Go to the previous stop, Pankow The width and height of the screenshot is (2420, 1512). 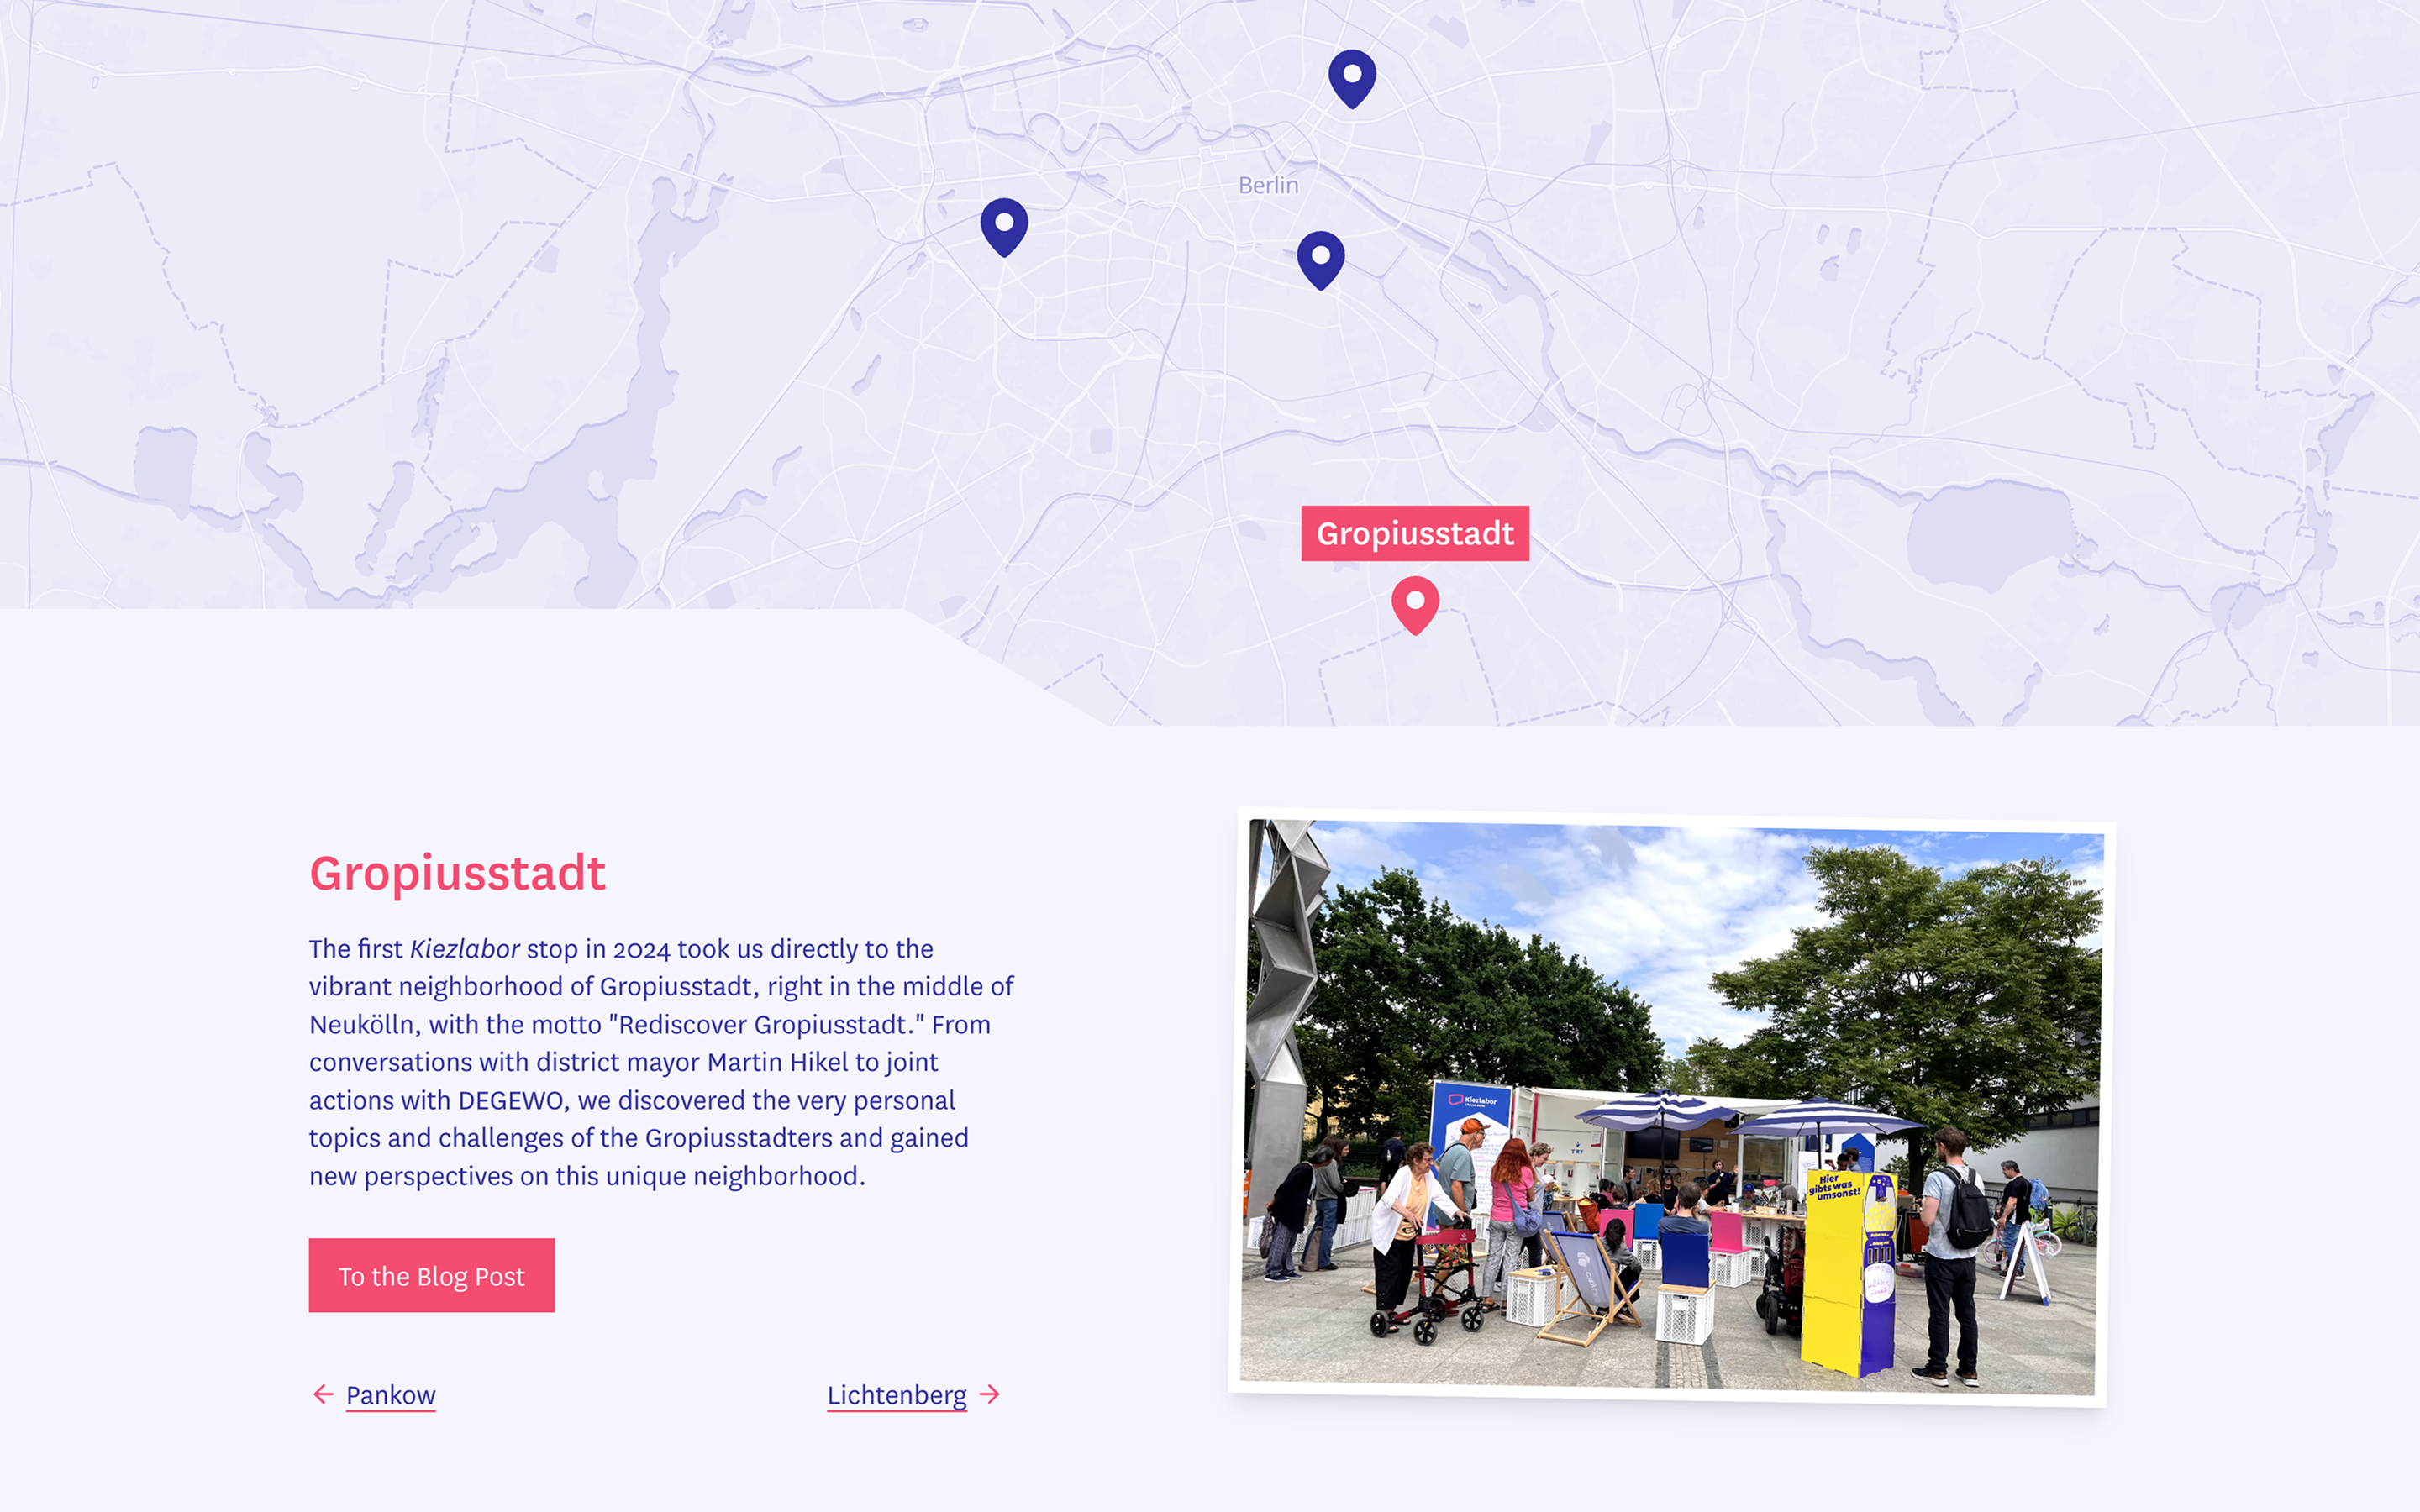390,1394
